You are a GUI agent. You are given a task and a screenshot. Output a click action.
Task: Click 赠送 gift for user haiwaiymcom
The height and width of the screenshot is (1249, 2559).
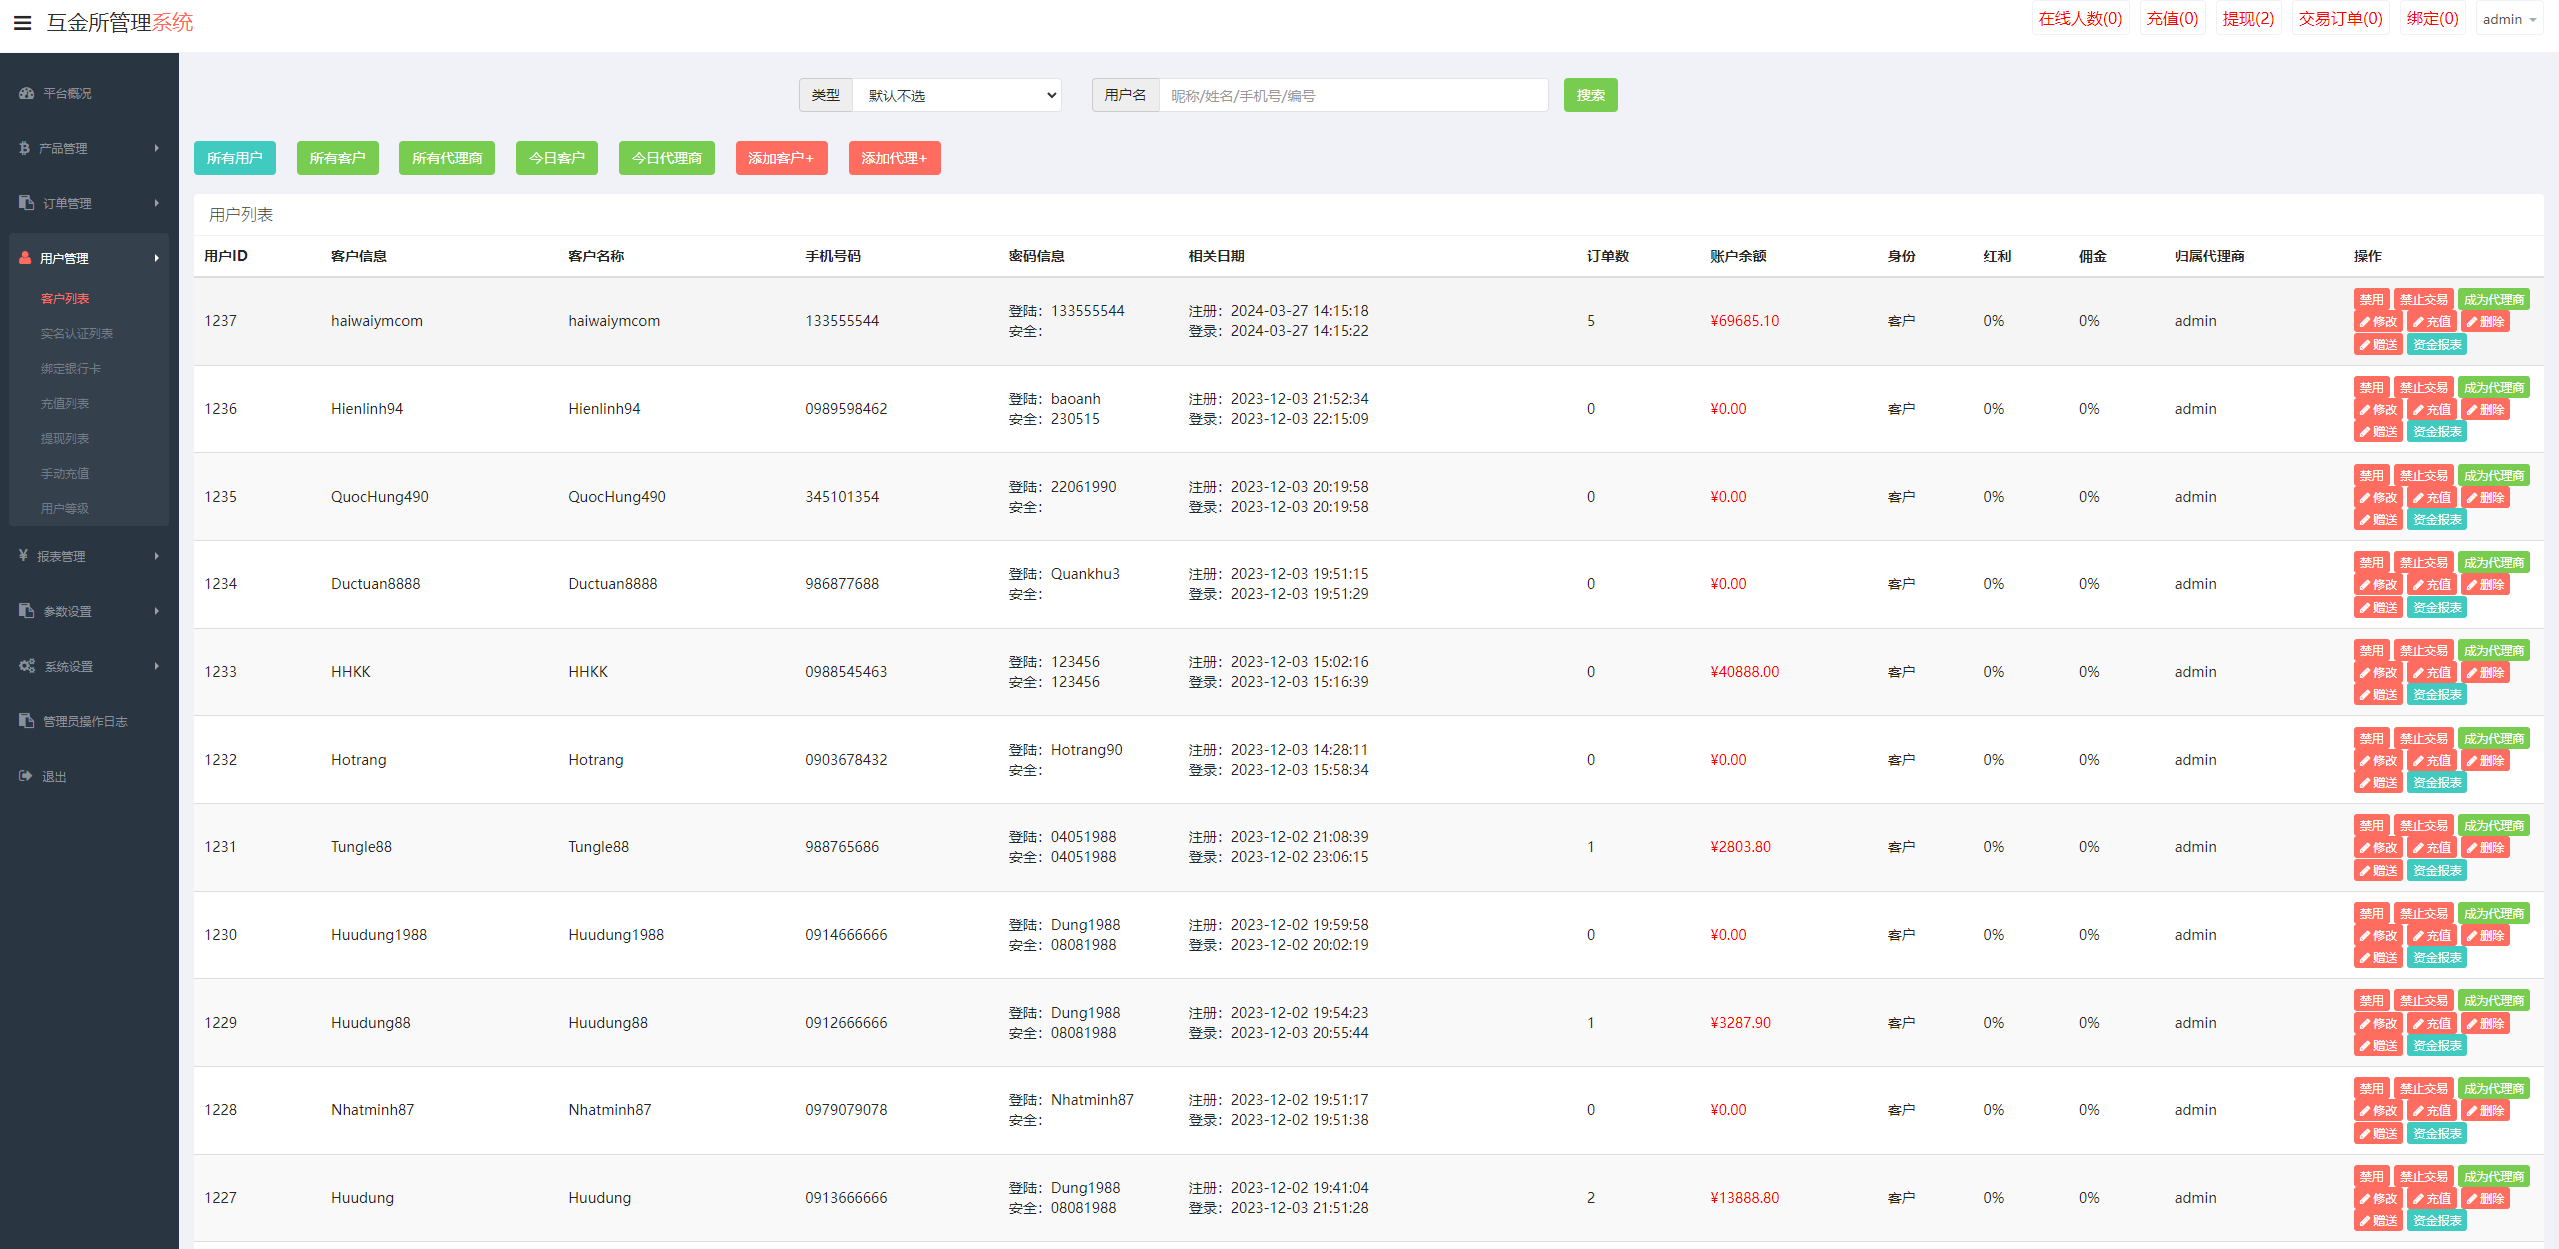(x=2379, y=345)
